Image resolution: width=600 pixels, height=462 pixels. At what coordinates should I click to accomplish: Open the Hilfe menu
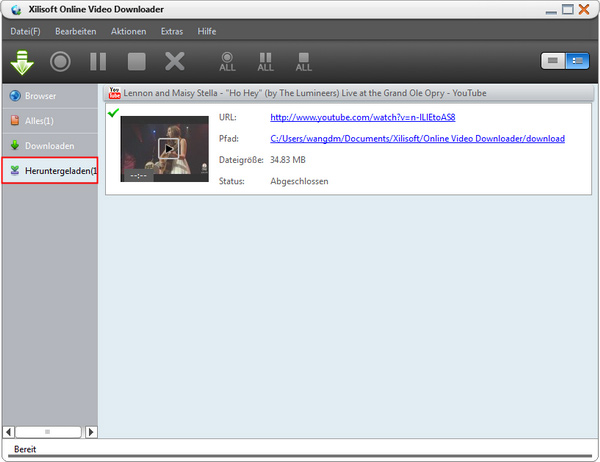point(207,31)
